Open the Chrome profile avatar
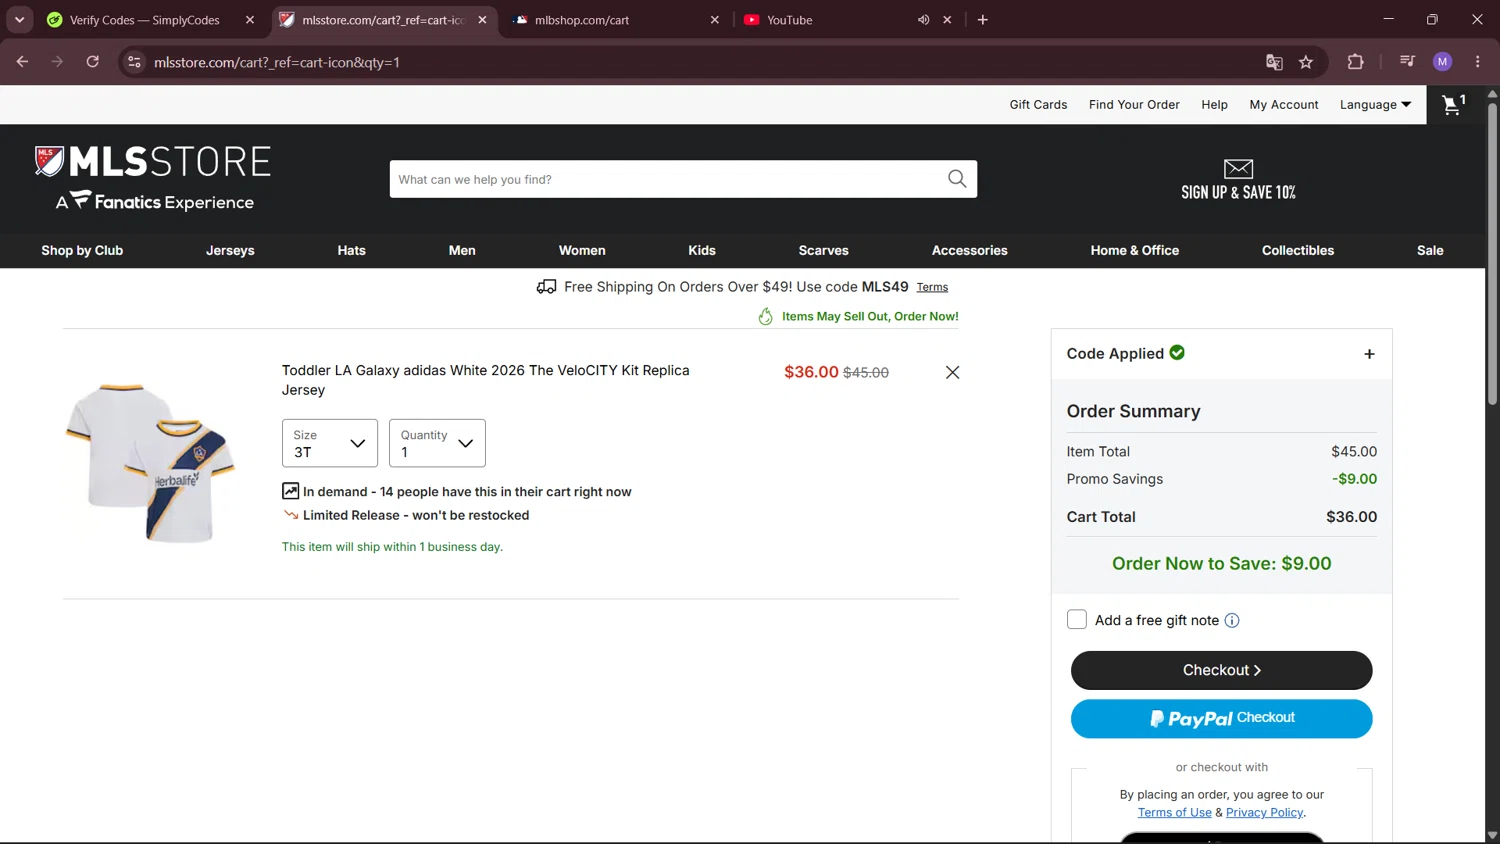Viewport: 1500px width, 844px height. point(1442,62)
